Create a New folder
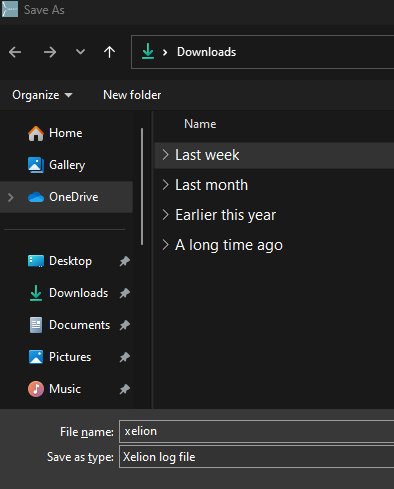This screenshot has height=489, width=394. coord(132,95)
